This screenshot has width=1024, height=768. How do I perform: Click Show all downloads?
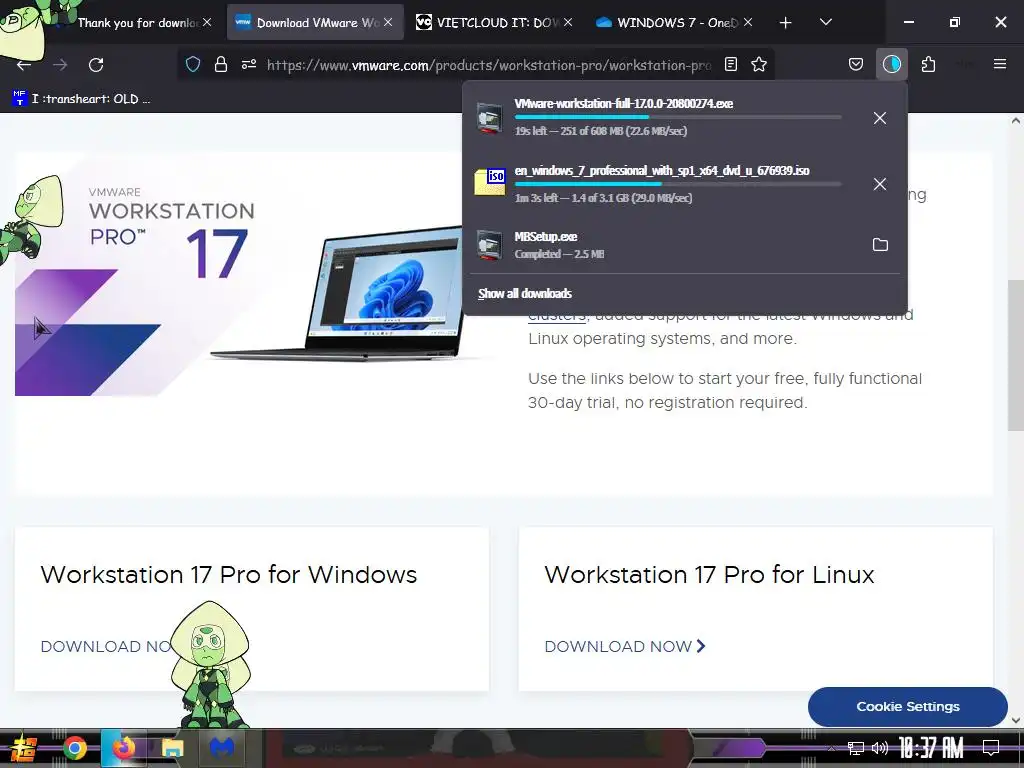[x=524, y=294]
